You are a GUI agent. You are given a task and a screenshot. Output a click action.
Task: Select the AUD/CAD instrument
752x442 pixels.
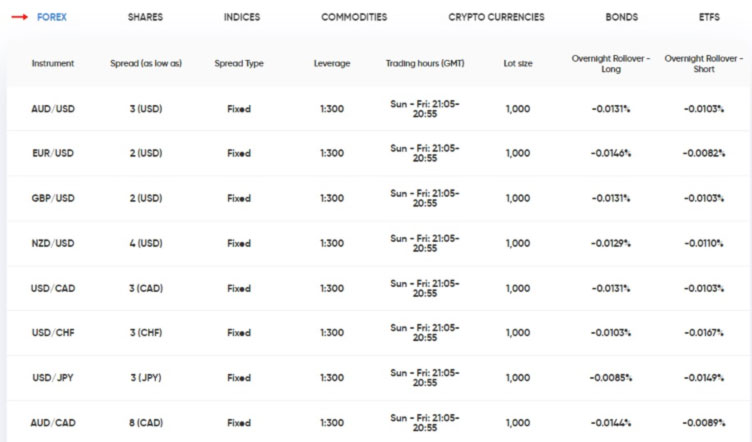(53, 423)
